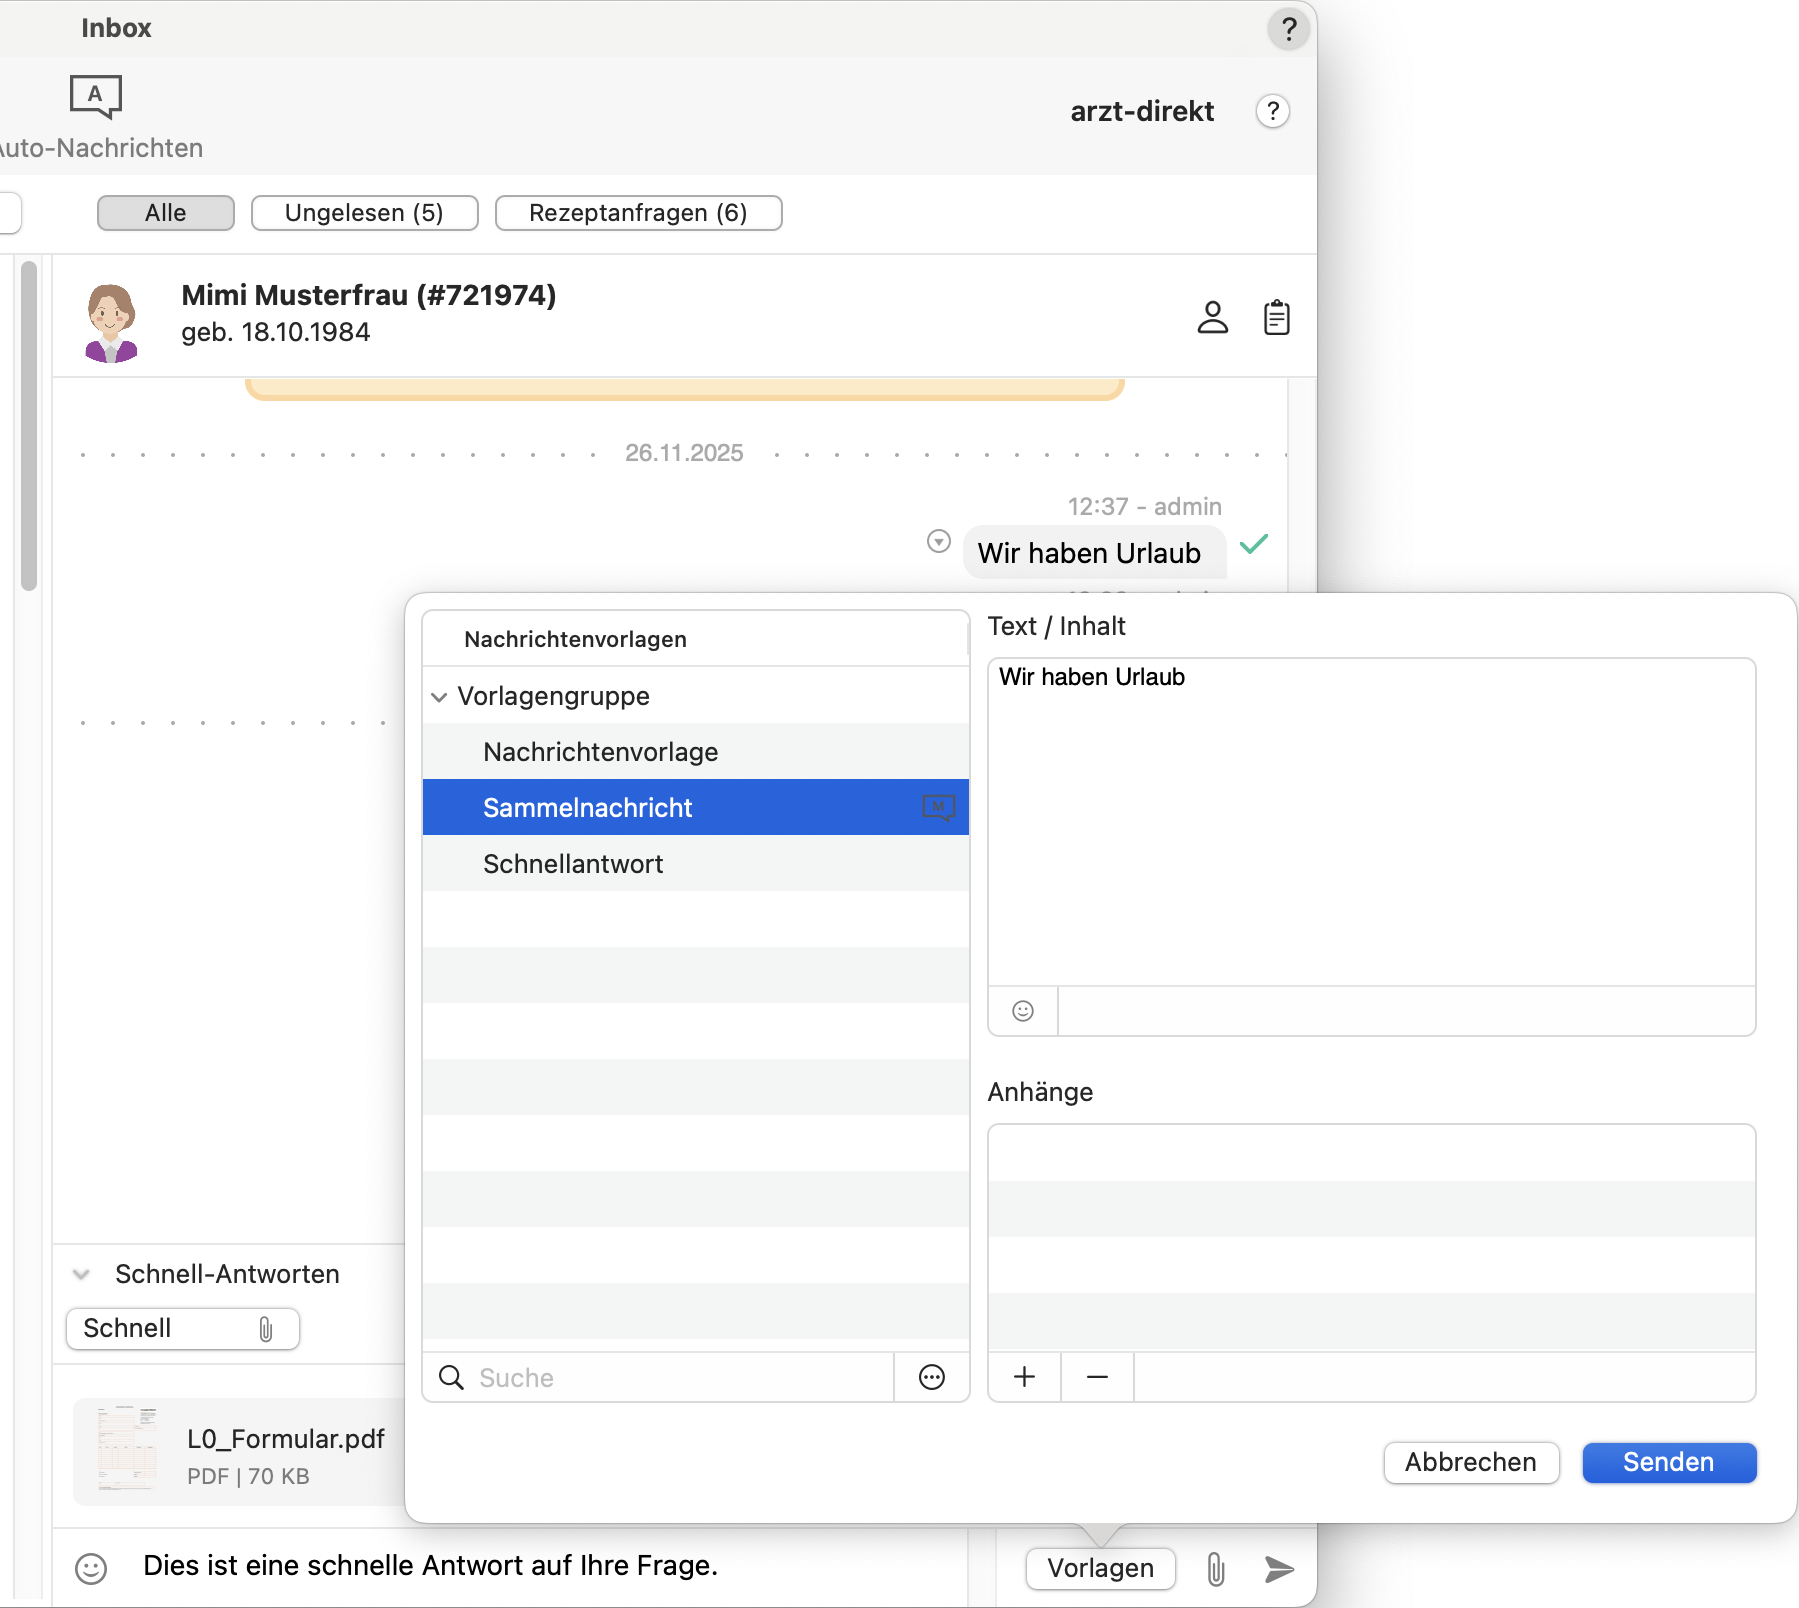The height and width of the screenshot is (1608, 1799).
Task: Click the attachment clip on the Schnell button
Action: [265, 1329]
